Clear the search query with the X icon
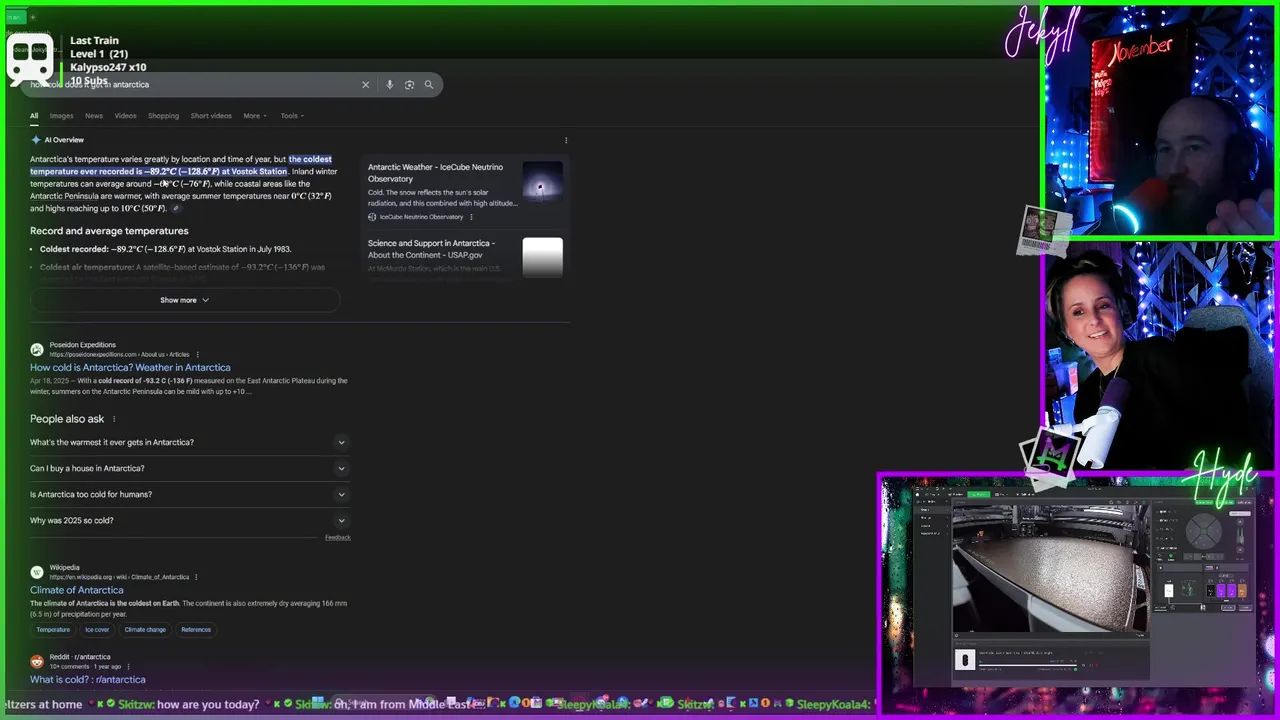 tap(365, 85)
